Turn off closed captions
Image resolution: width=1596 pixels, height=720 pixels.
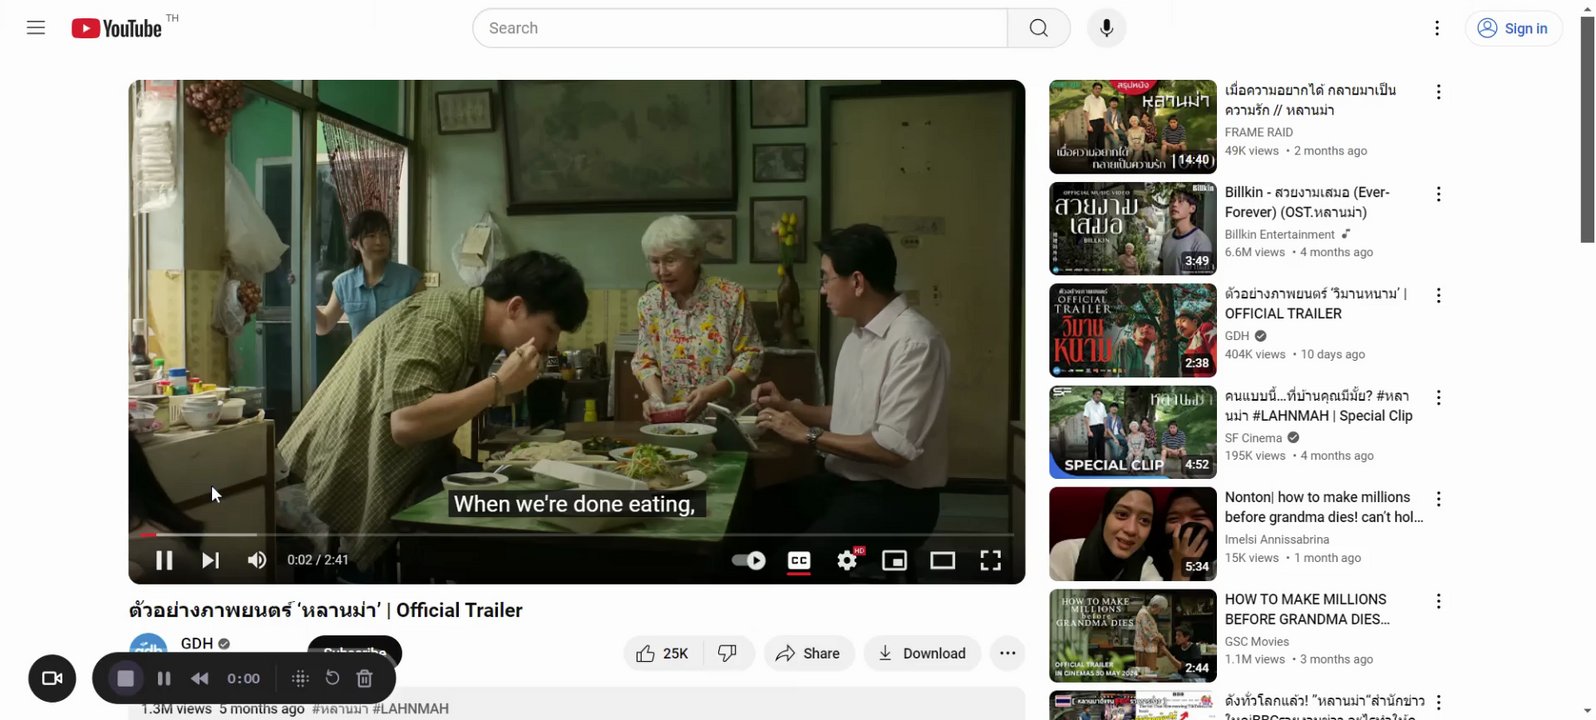pos(799,560)
